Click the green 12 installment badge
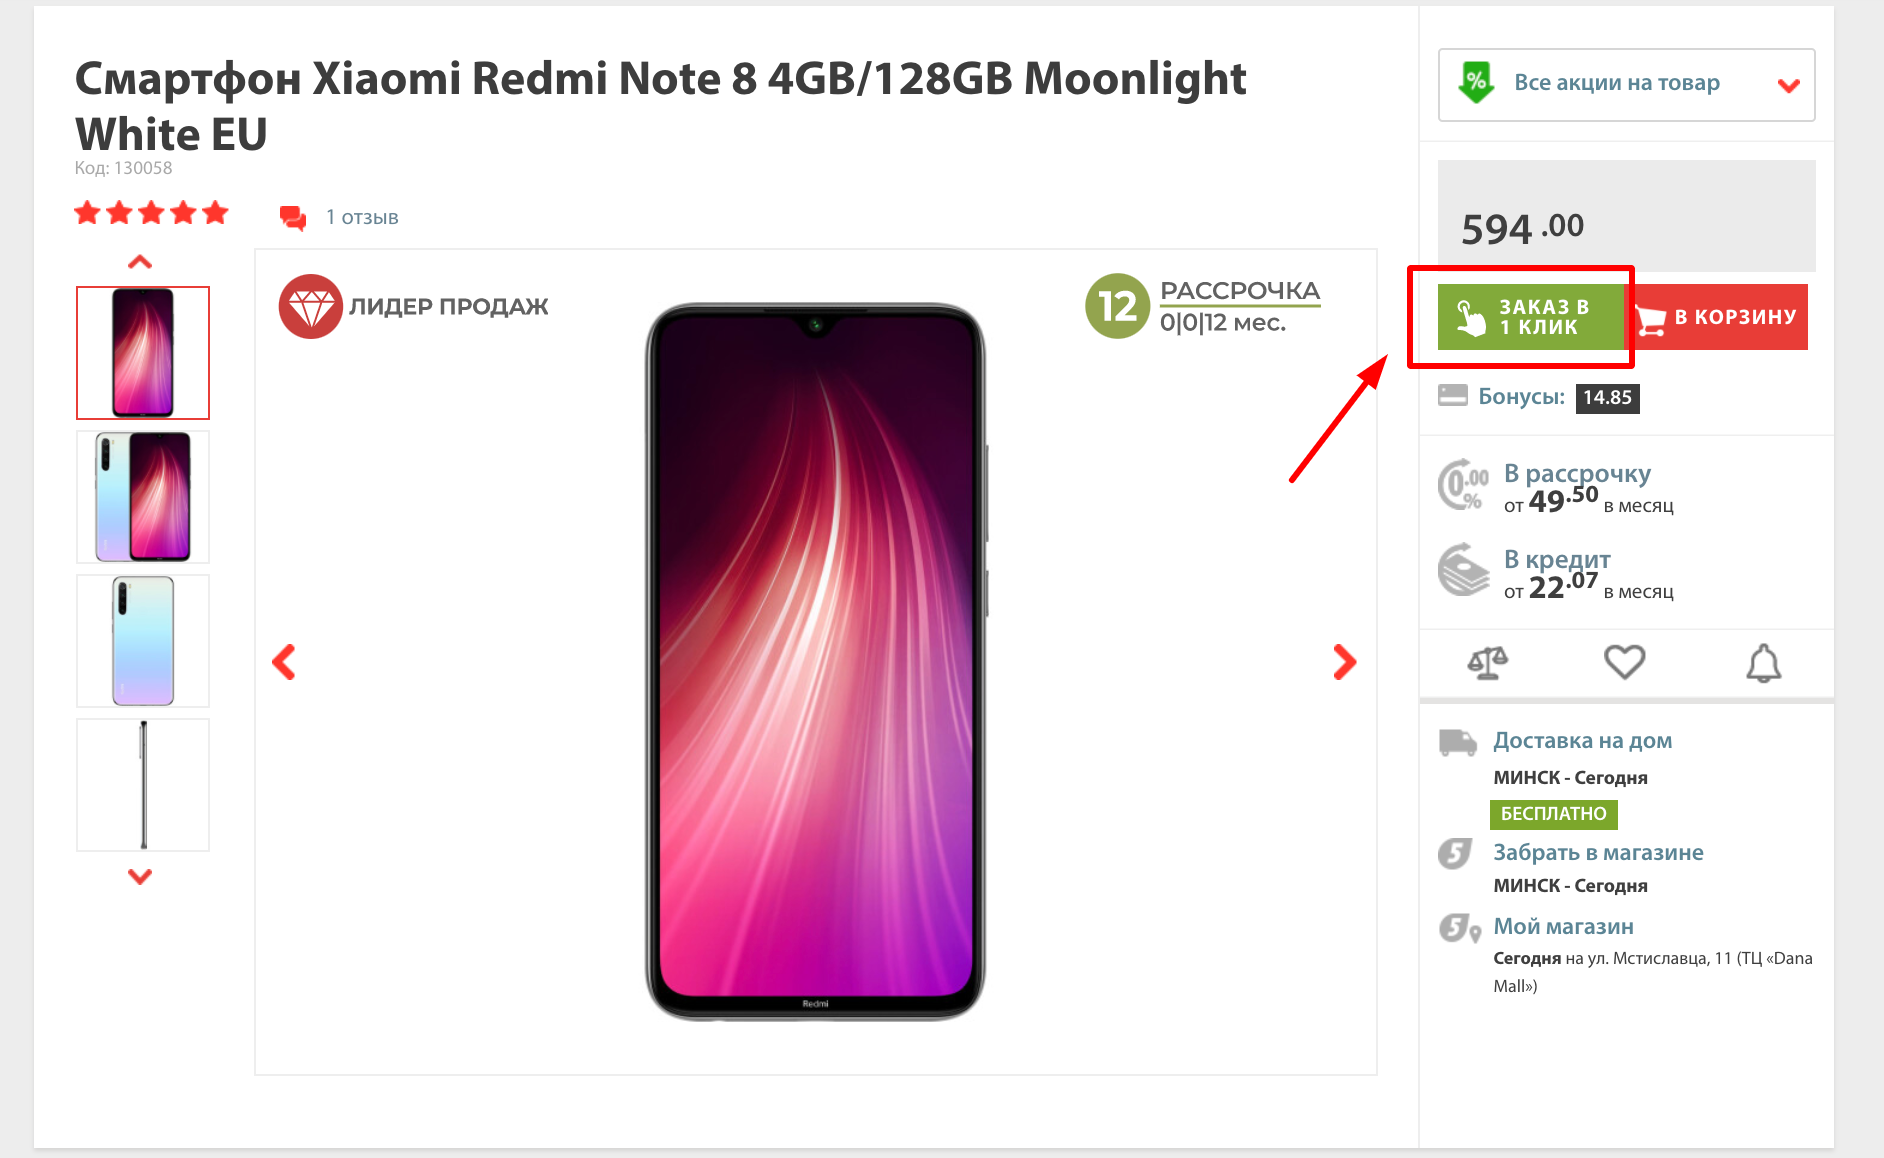The width and height of the screenshot is (1884, 1158). [x=1117, y=306]
